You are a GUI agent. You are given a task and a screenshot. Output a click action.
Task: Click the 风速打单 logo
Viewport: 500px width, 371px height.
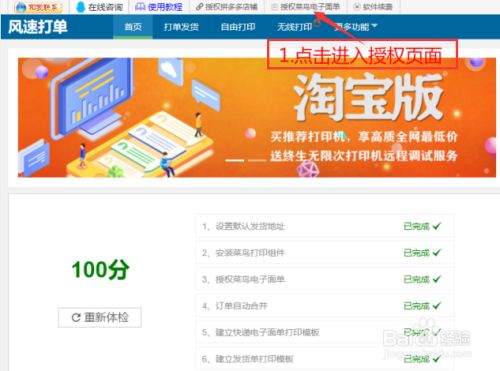(x=38, y=27)
